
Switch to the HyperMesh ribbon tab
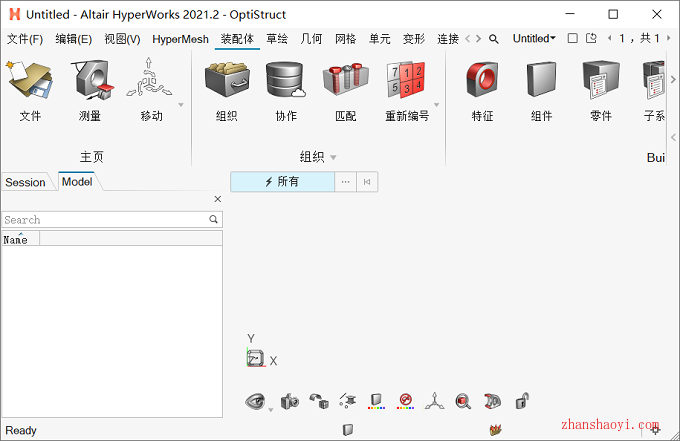180,39
